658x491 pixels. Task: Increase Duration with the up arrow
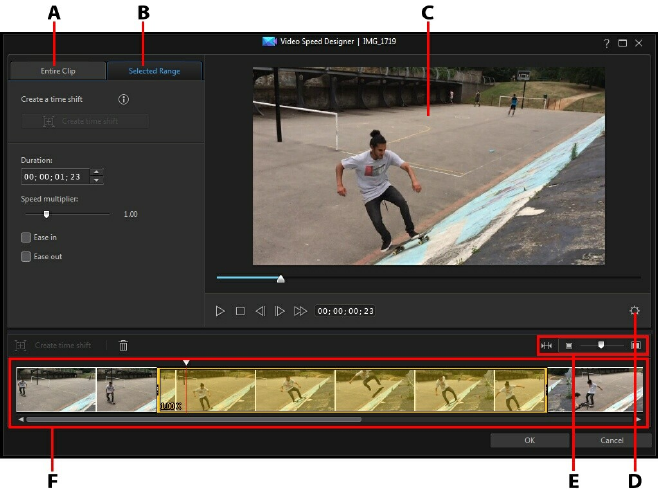[96, 172]
